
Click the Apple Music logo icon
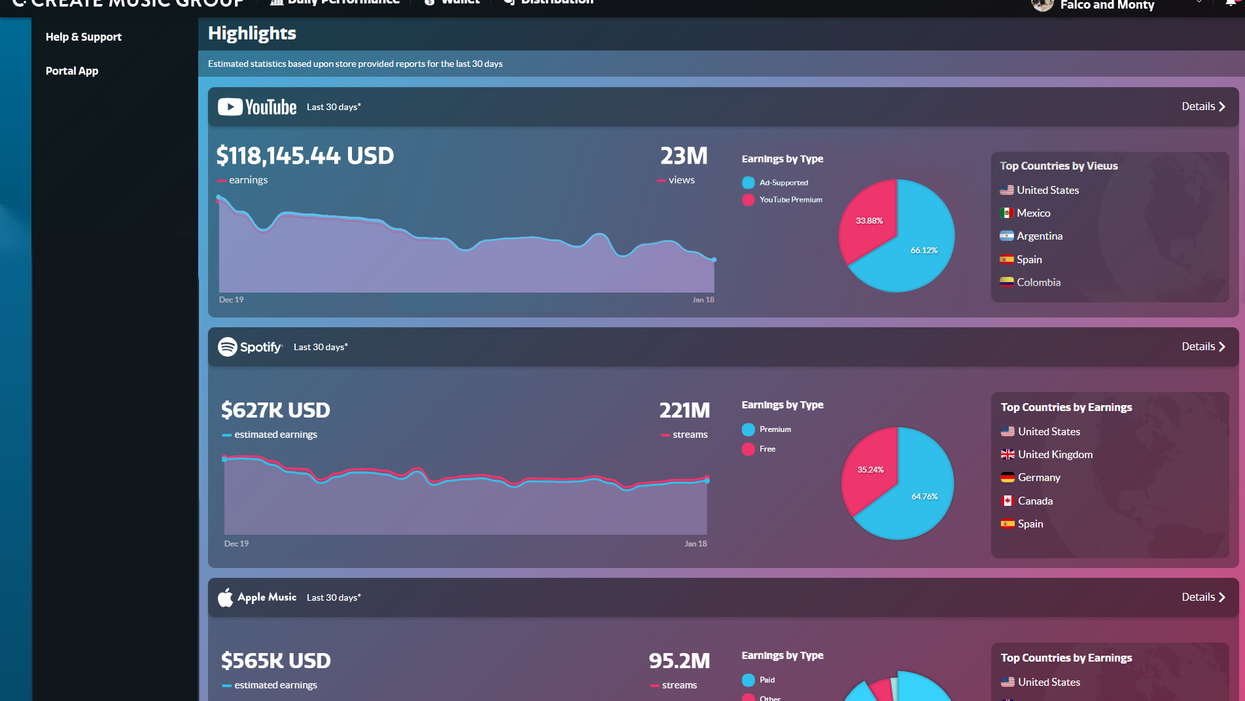226,597
